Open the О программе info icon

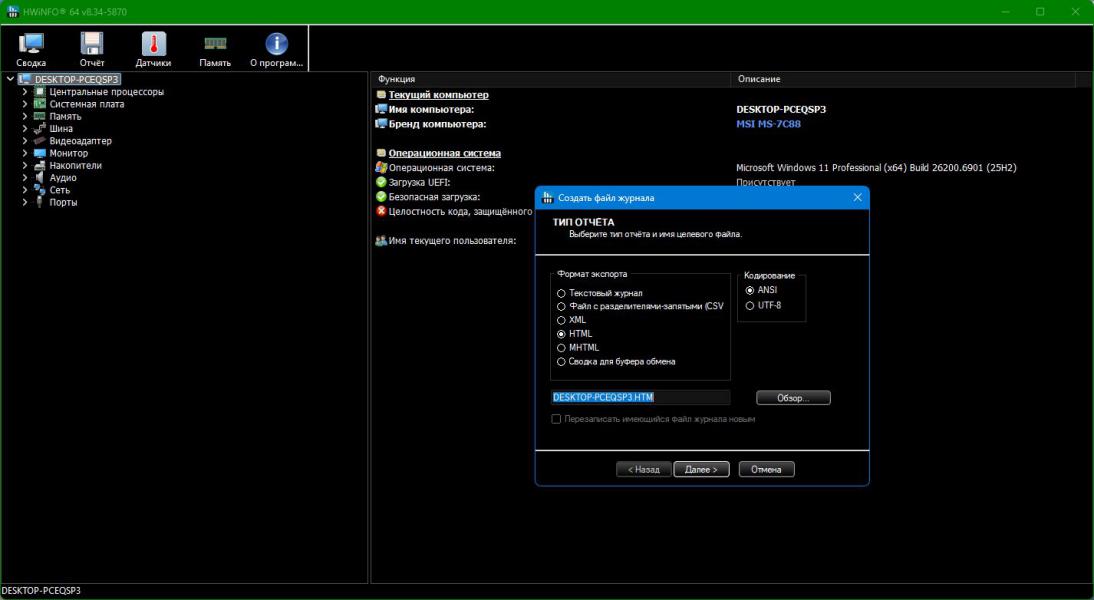[x=276, y=48]
